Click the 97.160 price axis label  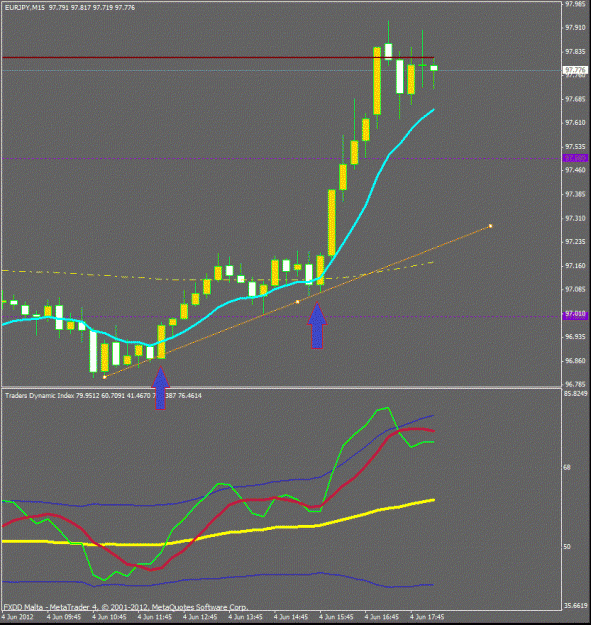pyautogui.click(x=575, y=265)
